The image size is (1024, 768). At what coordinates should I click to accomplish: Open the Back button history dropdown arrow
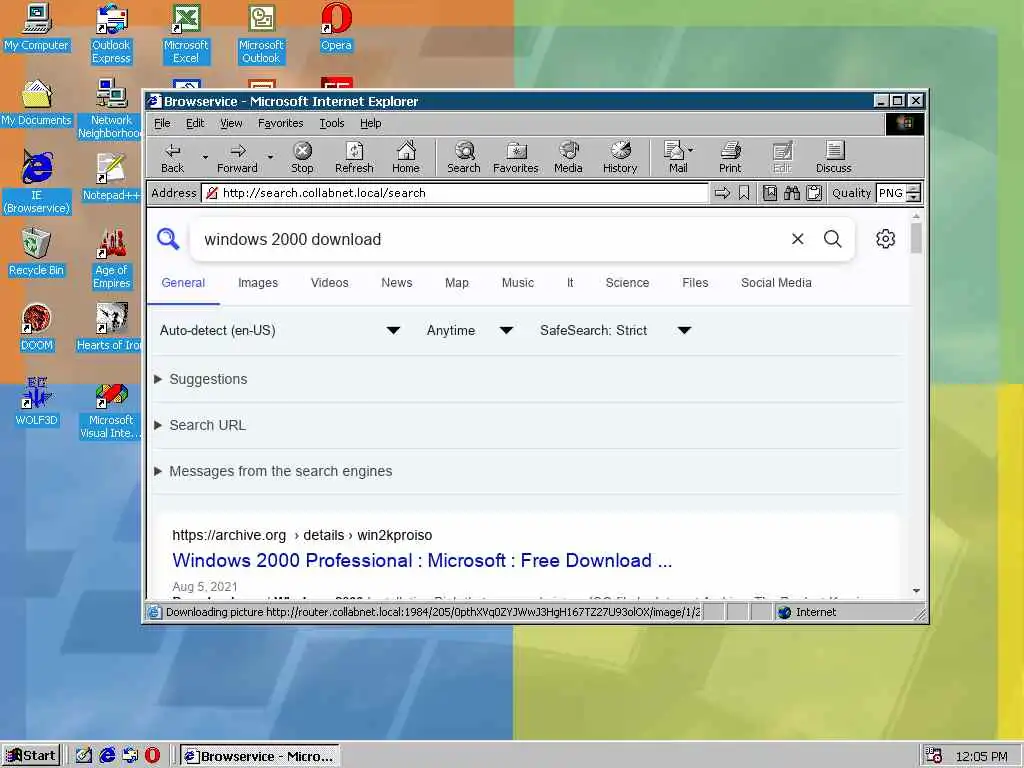point(205,157)
